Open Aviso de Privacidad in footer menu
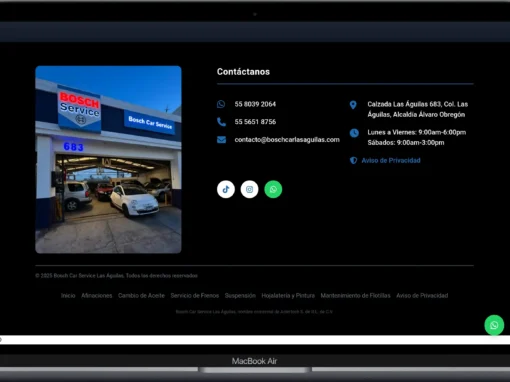 pyautogui.click(x=422, y=296)
